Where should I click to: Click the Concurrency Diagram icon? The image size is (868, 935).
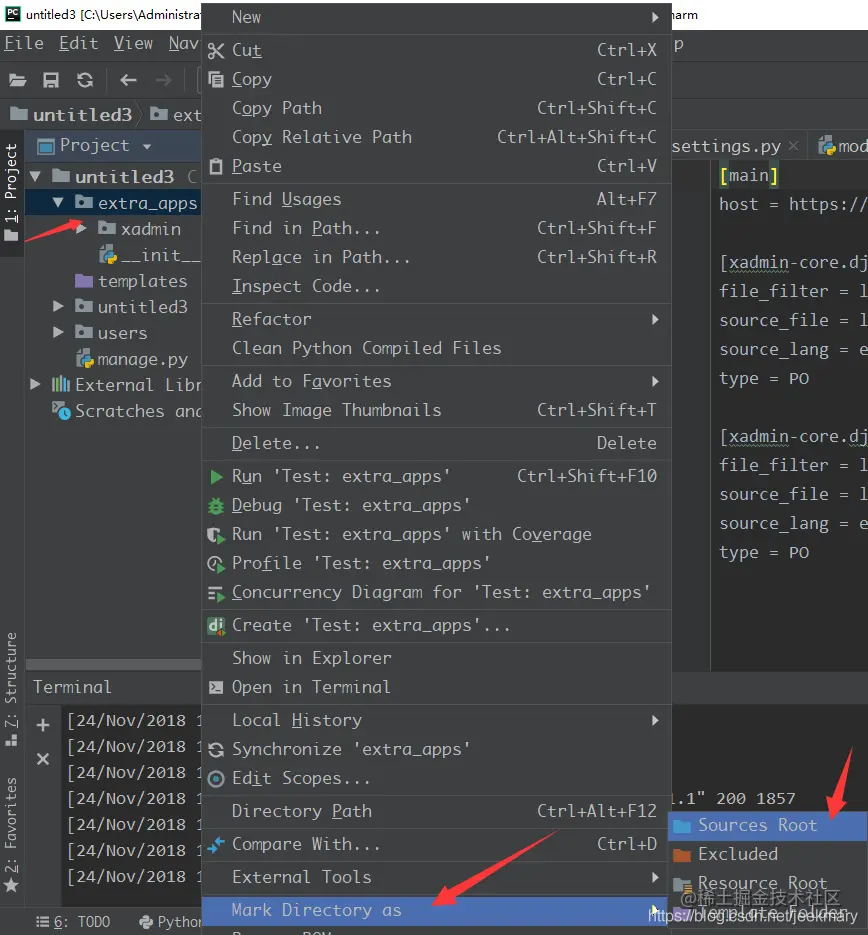216,593
